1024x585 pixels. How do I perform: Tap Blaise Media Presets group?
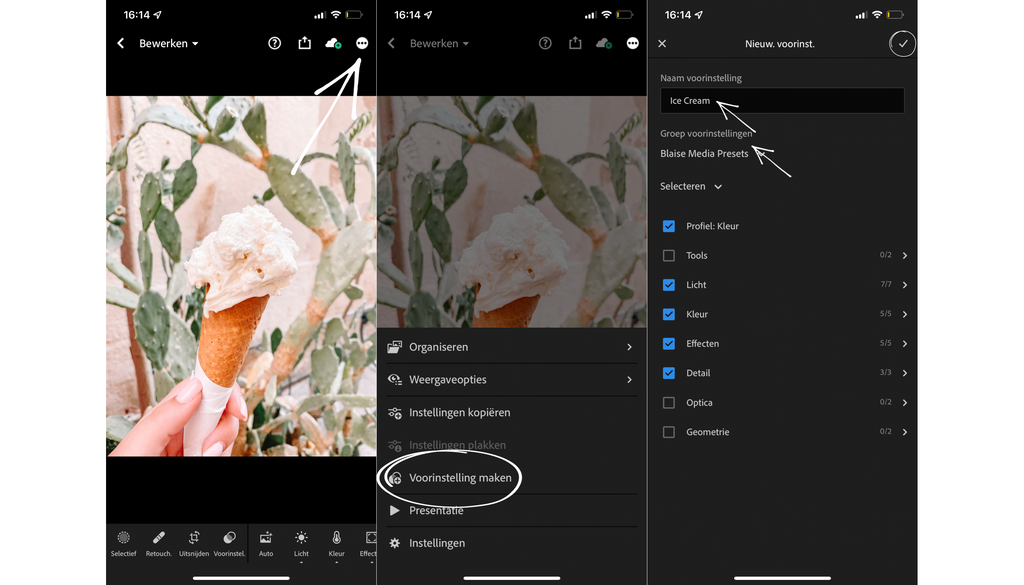pos(704,154)
